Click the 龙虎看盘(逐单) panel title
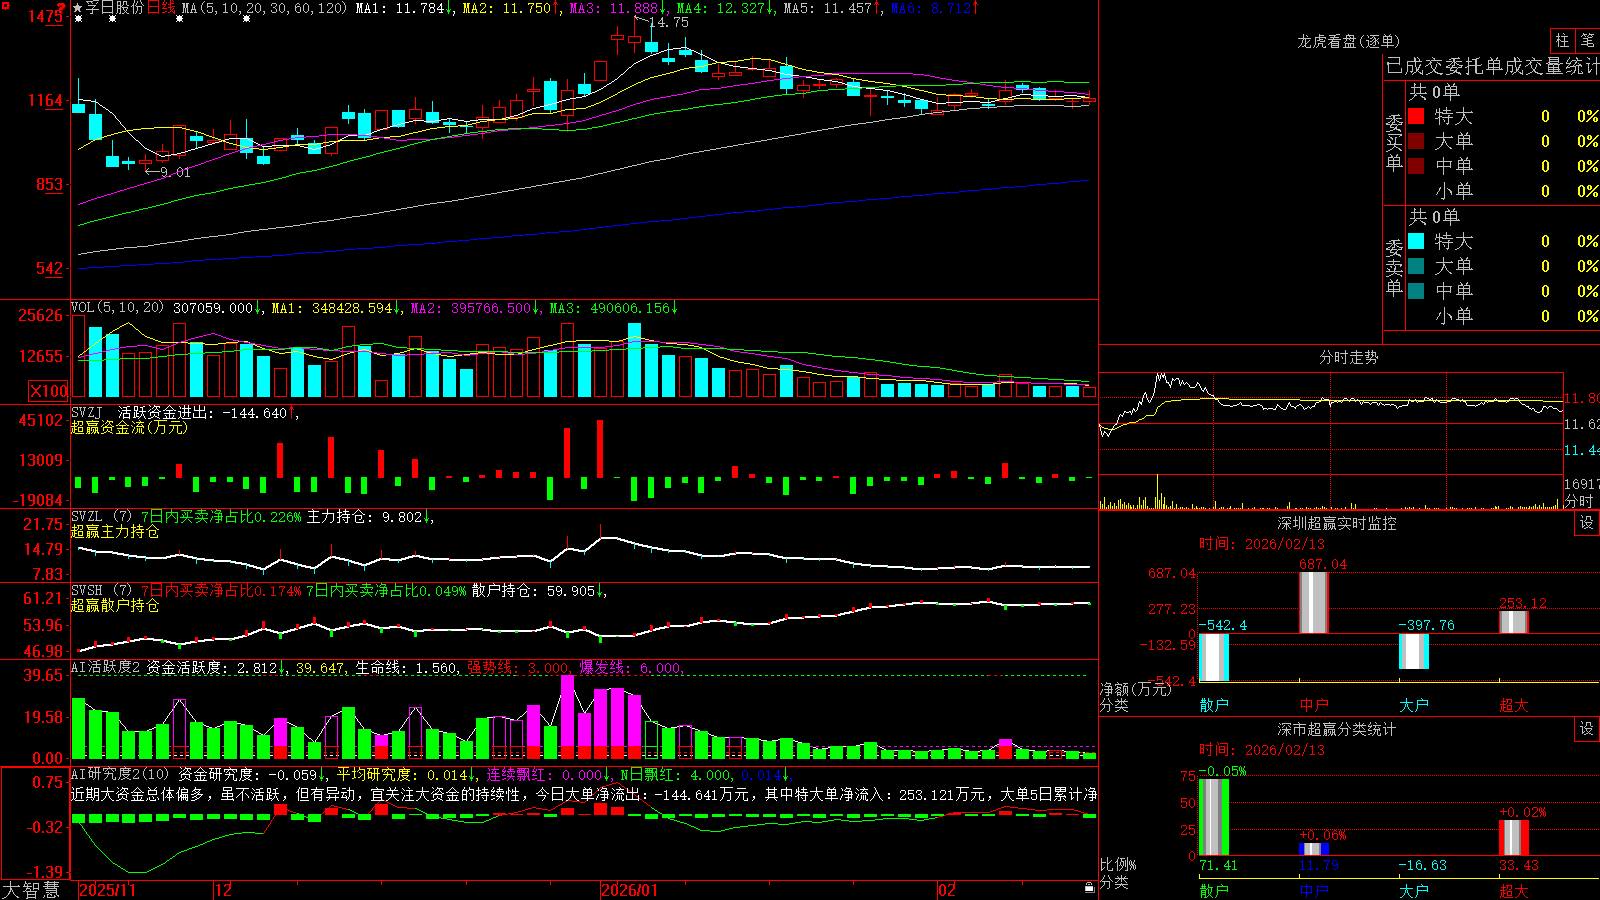This screenshot has height=900, width=1600. pyautogui.click(x=1349, y=41)
